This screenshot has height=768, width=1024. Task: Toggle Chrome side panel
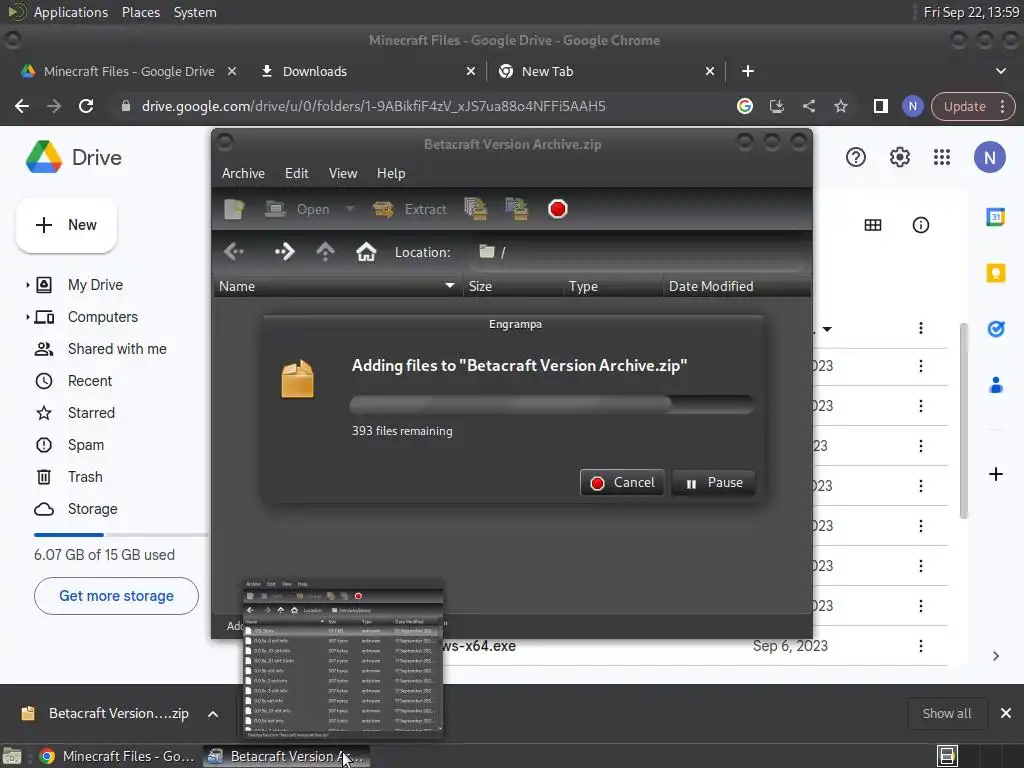(880, 106)
